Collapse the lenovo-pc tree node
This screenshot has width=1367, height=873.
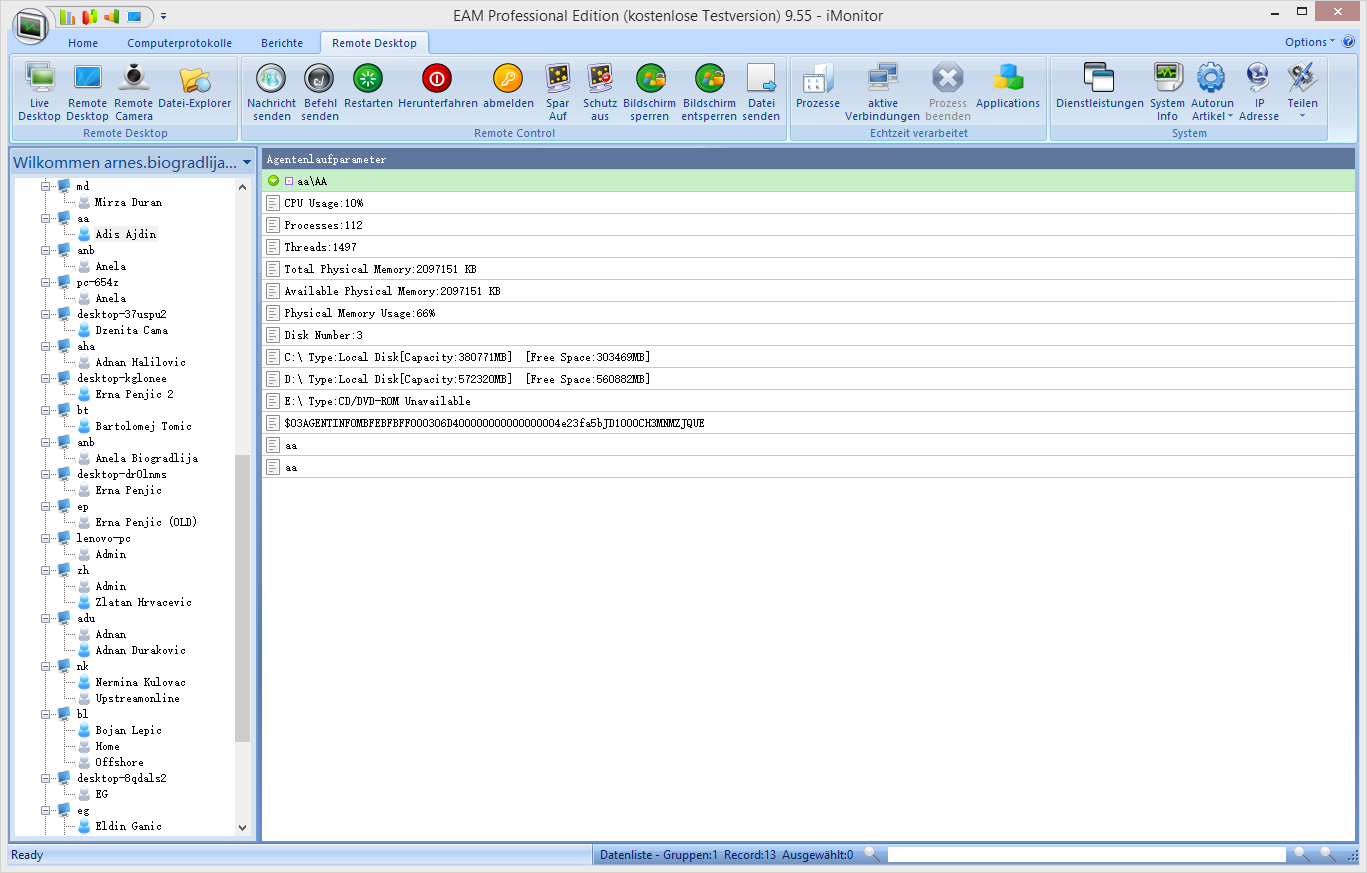[x=45, y=538]
